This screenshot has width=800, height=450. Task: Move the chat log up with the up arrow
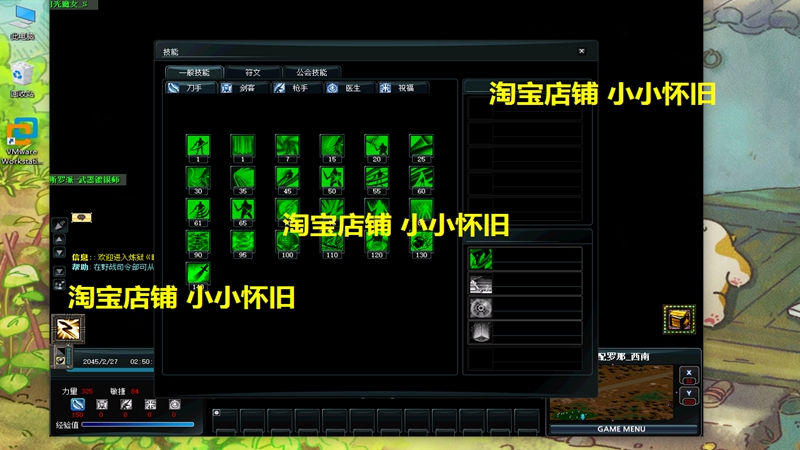tap(59, 239)
